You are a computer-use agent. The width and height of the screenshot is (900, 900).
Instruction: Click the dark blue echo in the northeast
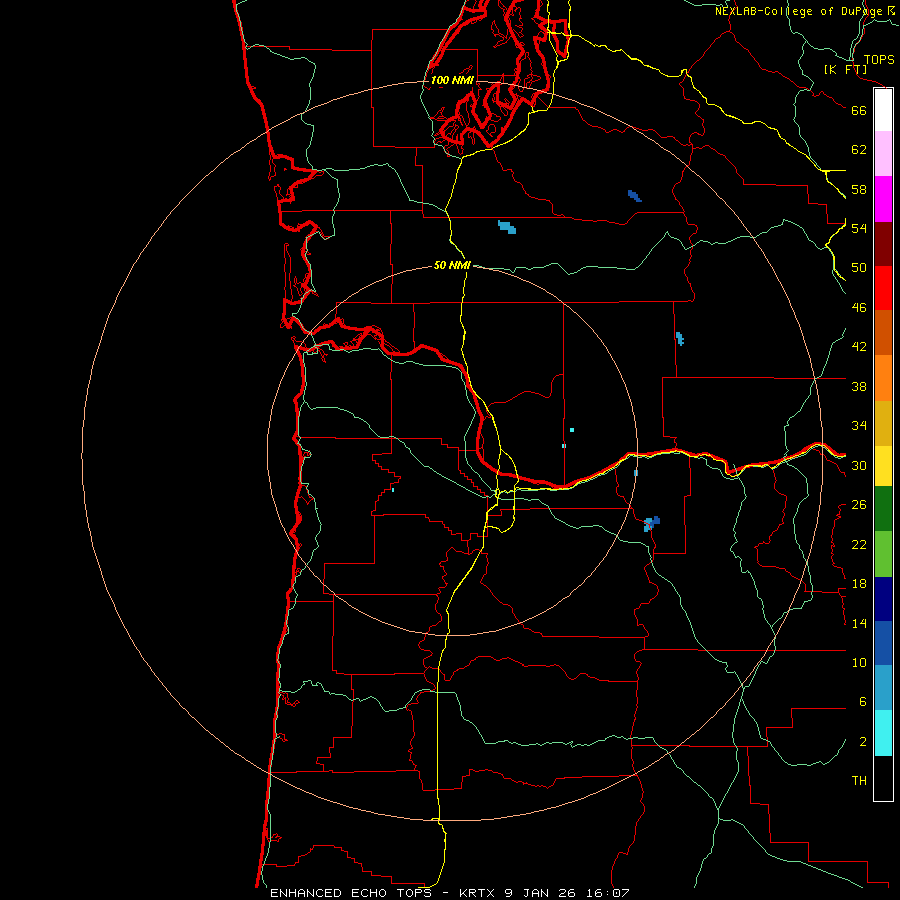click(x=634, y=196)
